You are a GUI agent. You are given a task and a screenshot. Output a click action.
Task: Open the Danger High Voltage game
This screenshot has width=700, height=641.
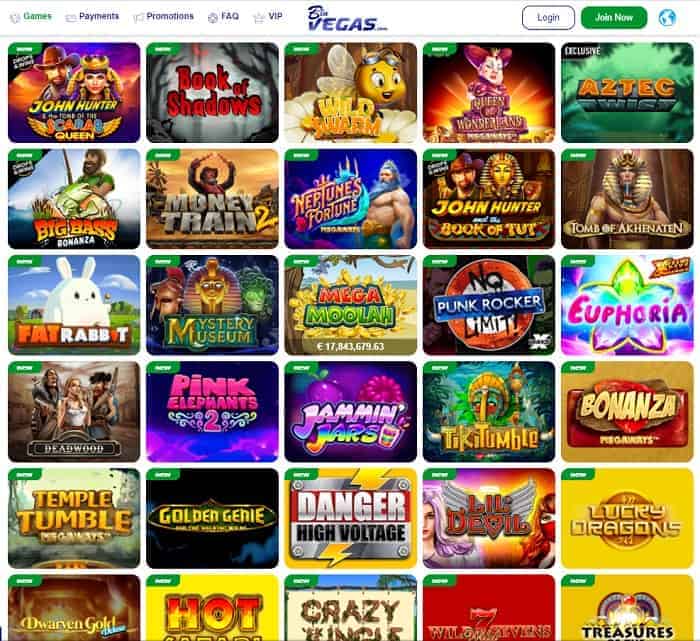pos(350,518)
